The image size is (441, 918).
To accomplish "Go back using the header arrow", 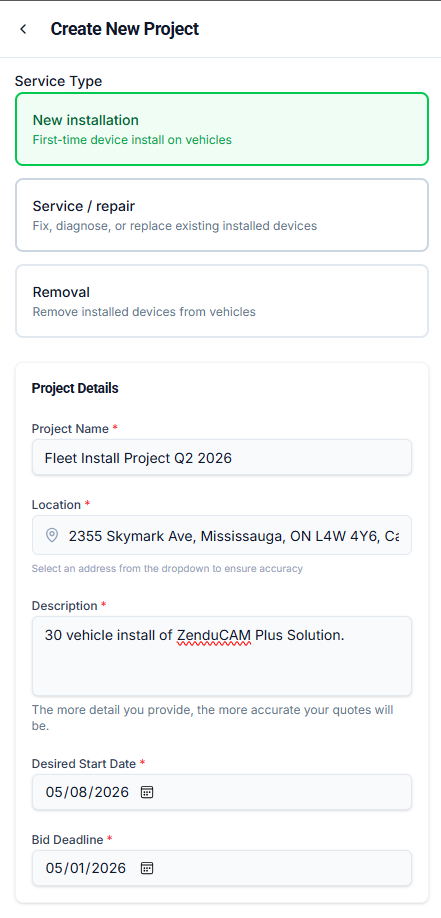I will click(x=23, y=29).
